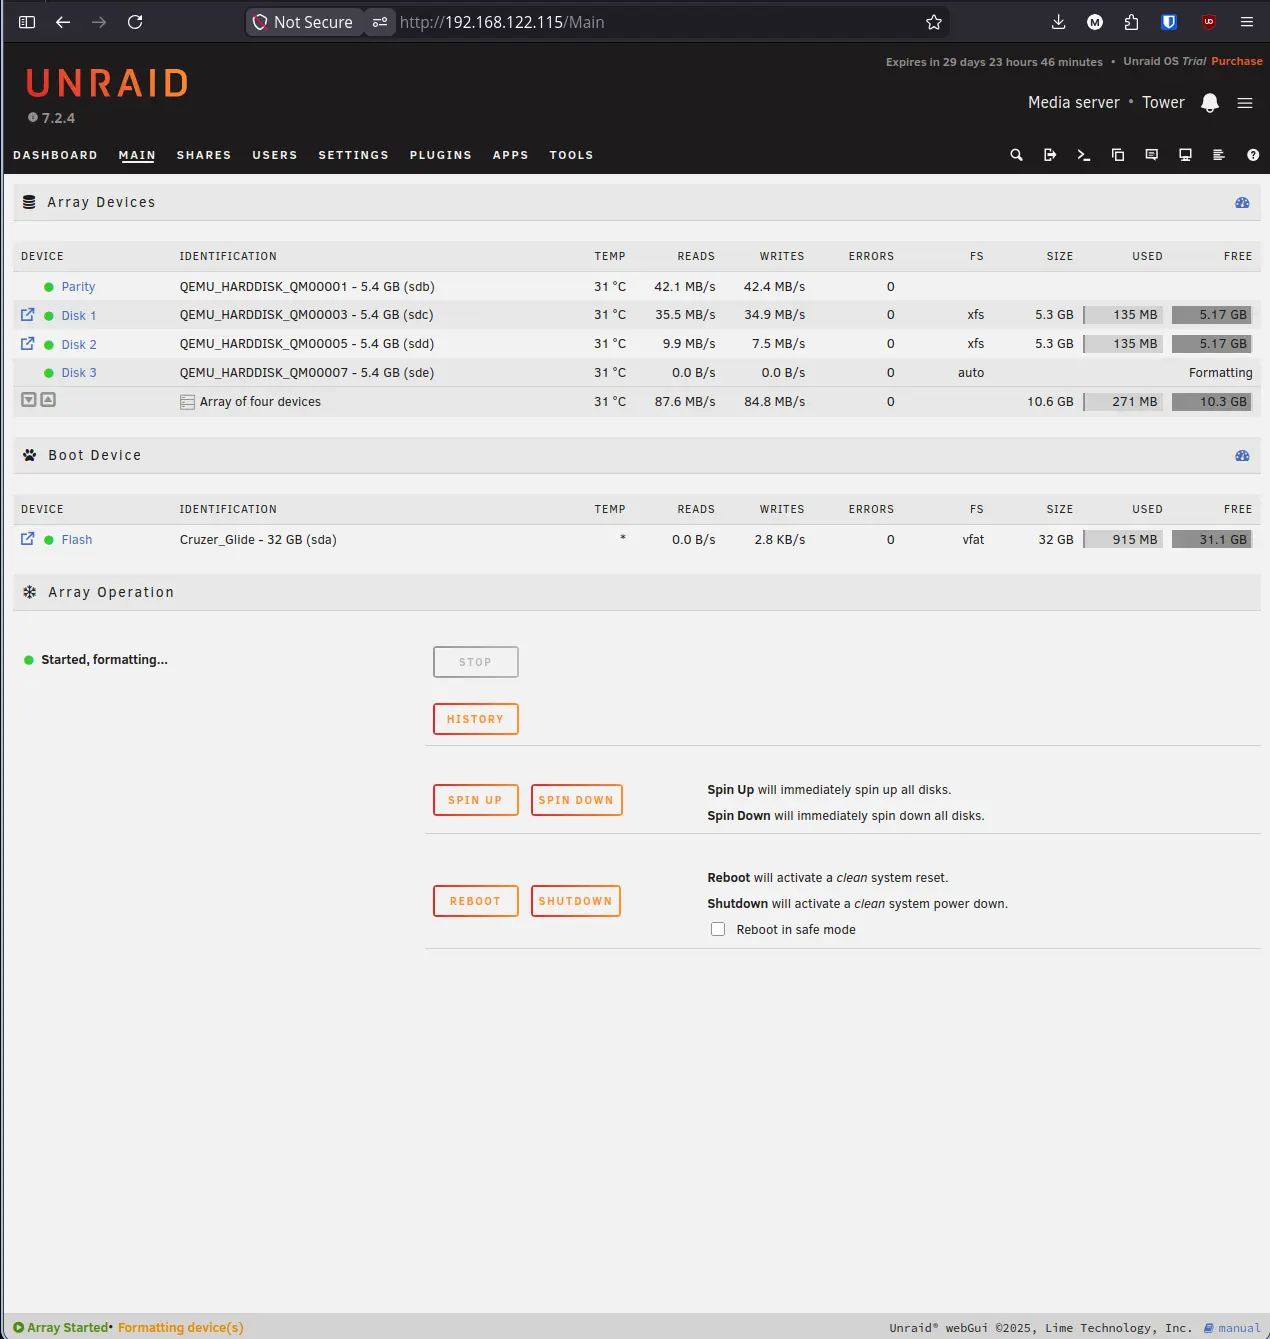Open Bitwarden shield extension icon
This screenshot has width=1270, height=1339.
point(1169,22)
